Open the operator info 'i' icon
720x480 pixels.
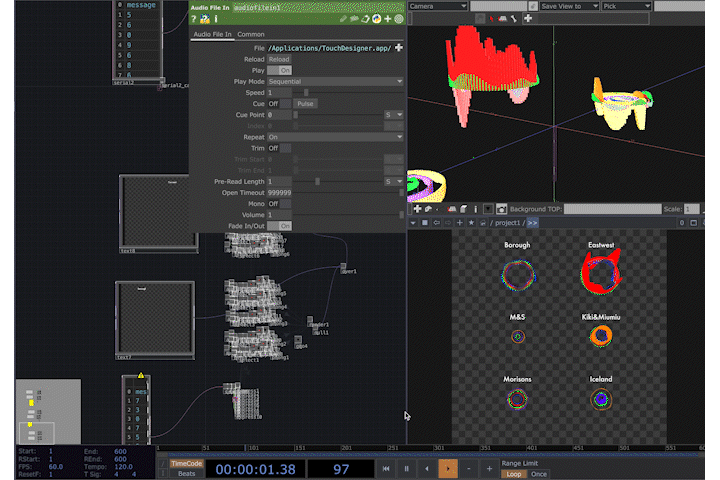click(216, 19)
